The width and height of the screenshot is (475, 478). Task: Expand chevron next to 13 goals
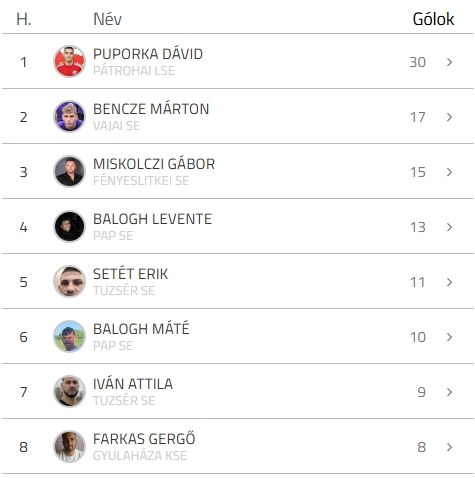click(449, 227)
